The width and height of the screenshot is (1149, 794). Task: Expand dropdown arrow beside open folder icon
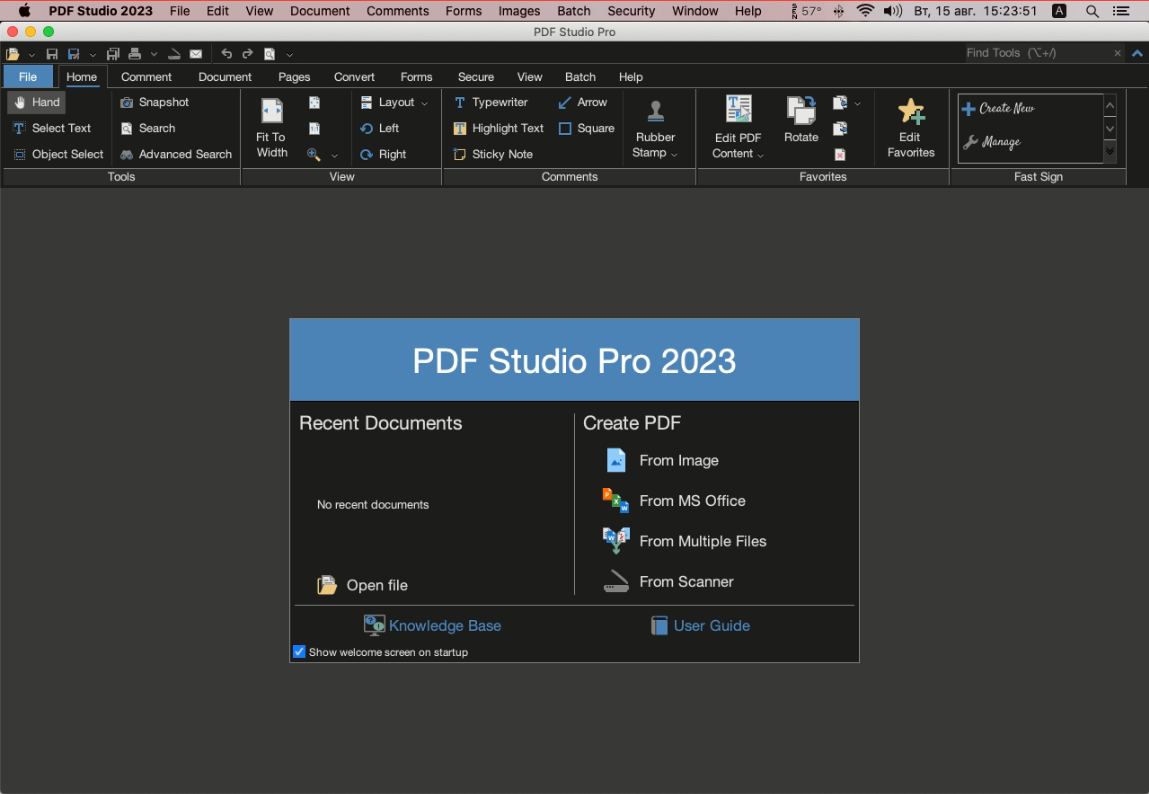pyautogui.click(x=32, y=54)
